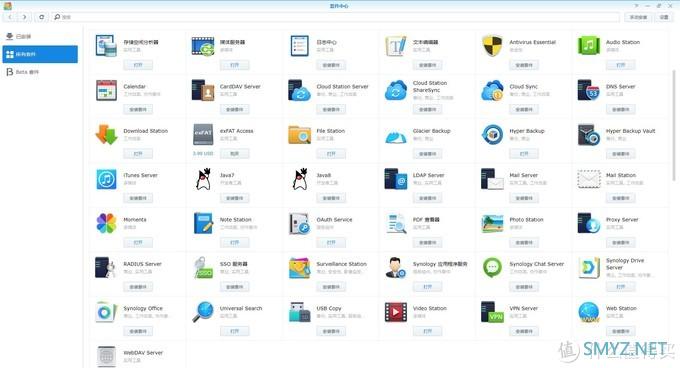Click the File Station folder icon
The image size is (680, 368).
coord(299,134)
